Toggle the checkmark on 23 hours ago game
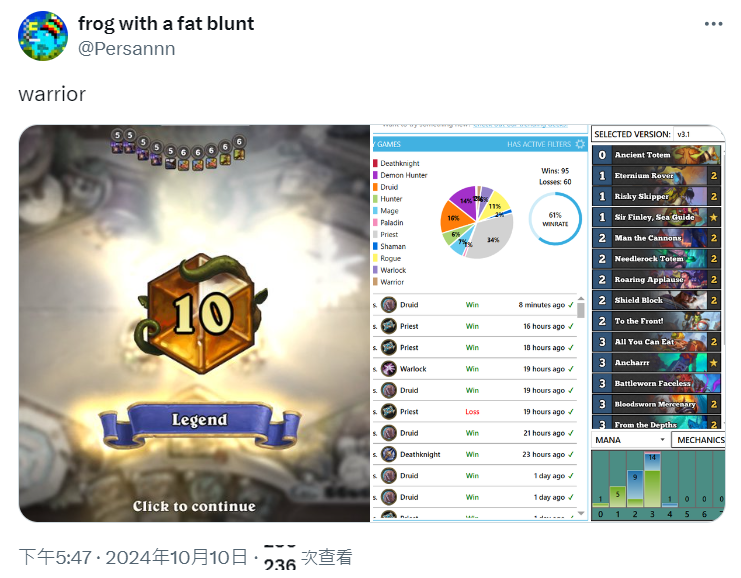This screenshot has height=578, width=741. [x=571, y=454]
